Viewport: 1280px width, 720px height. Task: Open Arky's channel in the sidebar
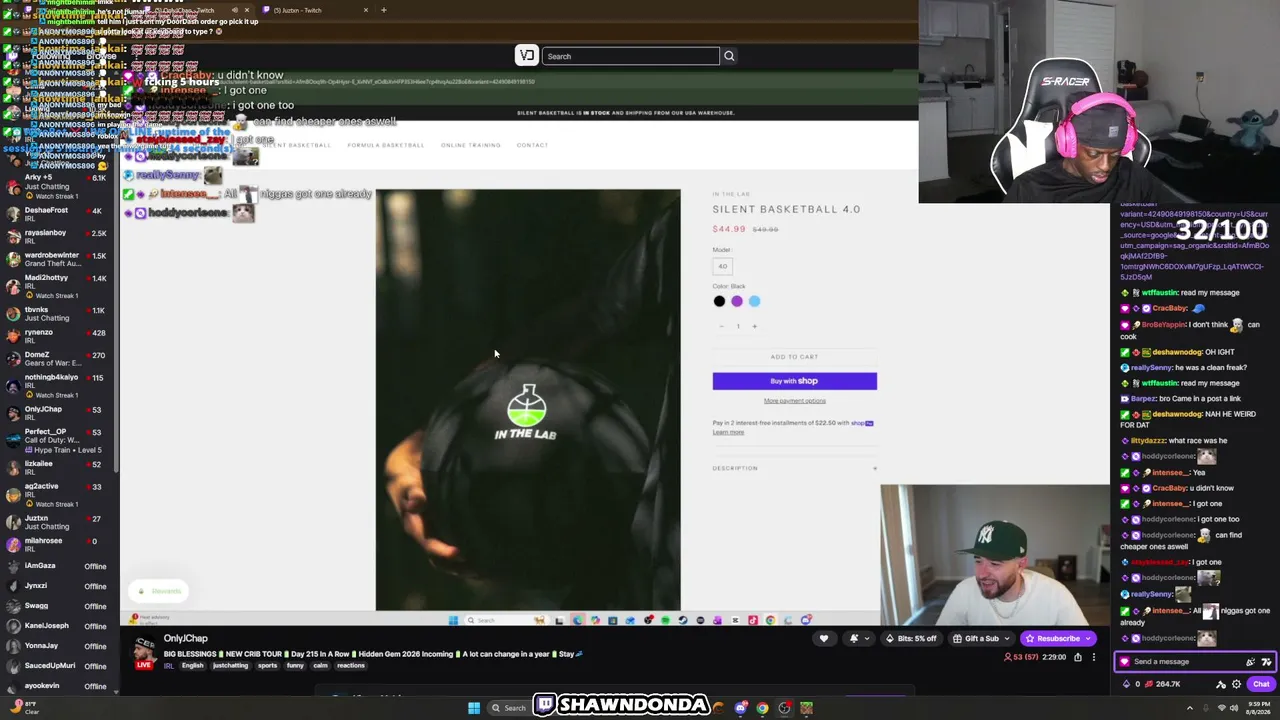58,186
